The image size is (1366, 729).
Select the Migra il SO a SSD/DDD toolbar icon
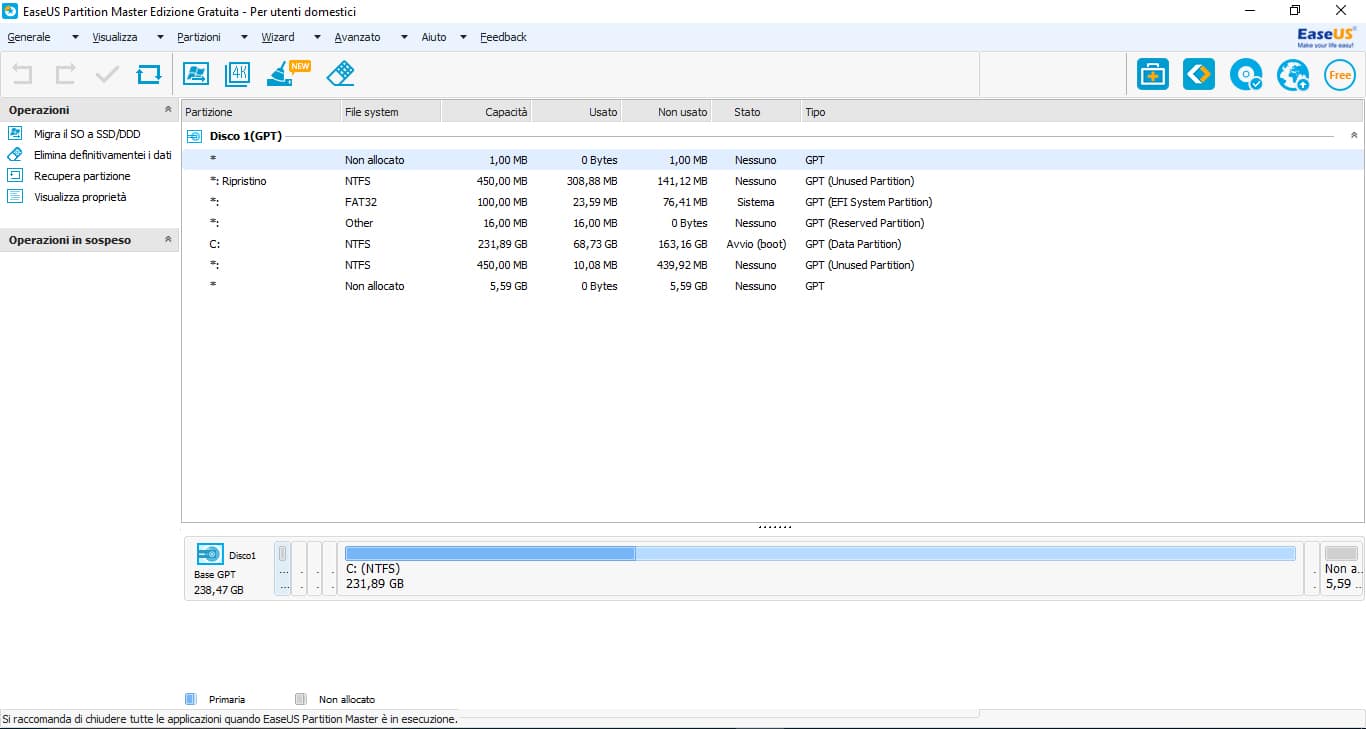[196, 73]
